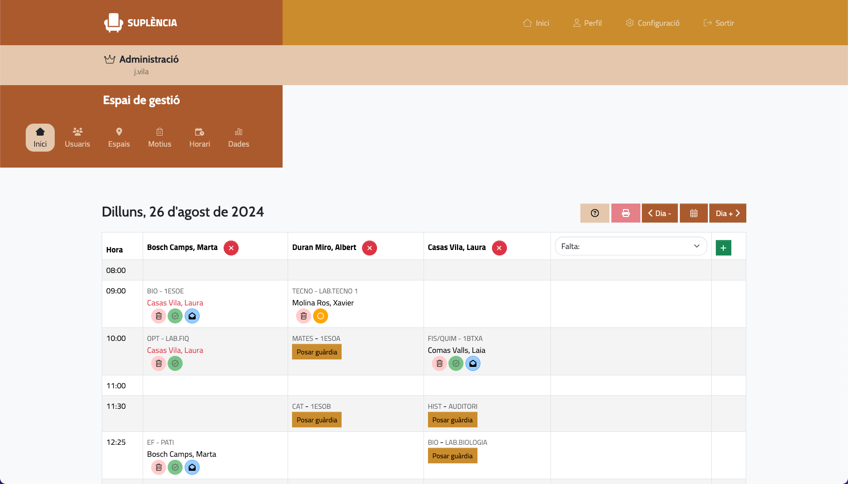
Task: Confirm the Comas Valls, Laia guard
Action: [456, 363]
